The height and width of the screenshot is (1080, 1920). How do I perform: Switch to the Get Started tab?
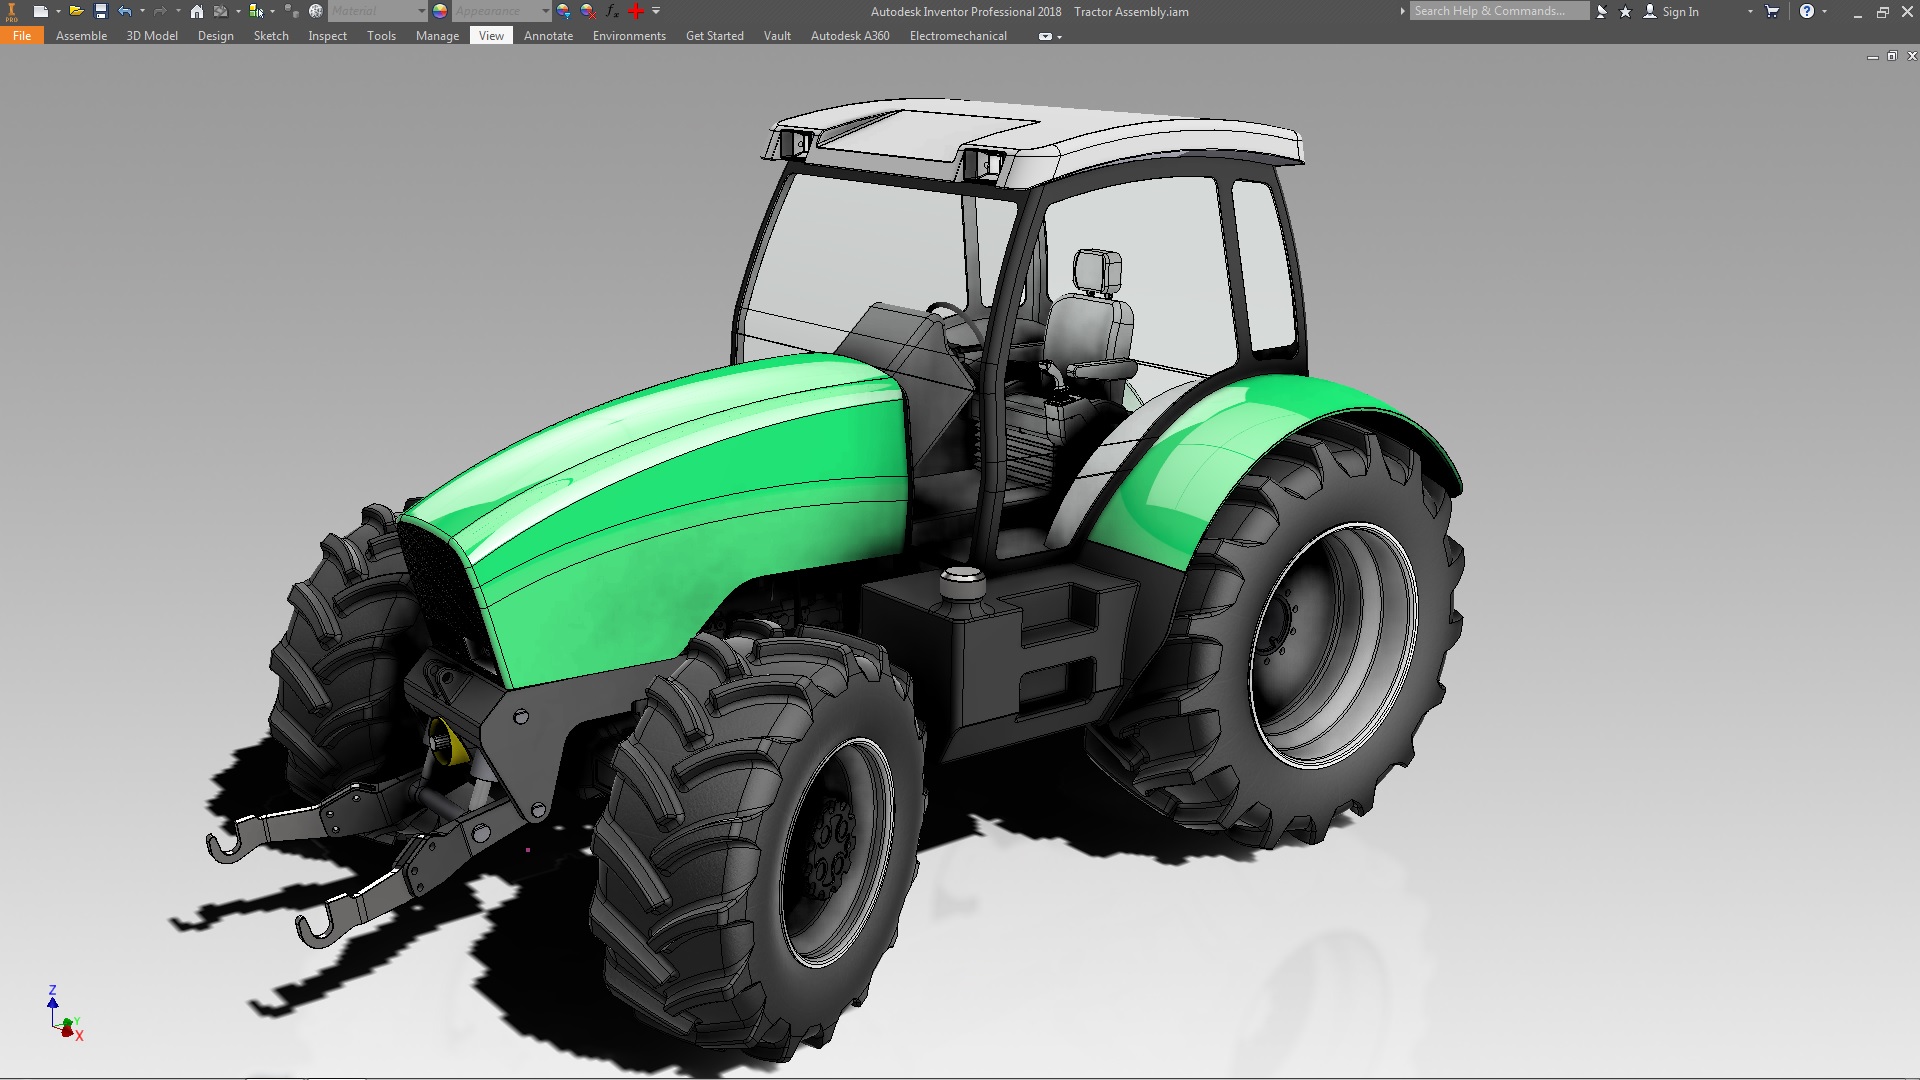714,35
